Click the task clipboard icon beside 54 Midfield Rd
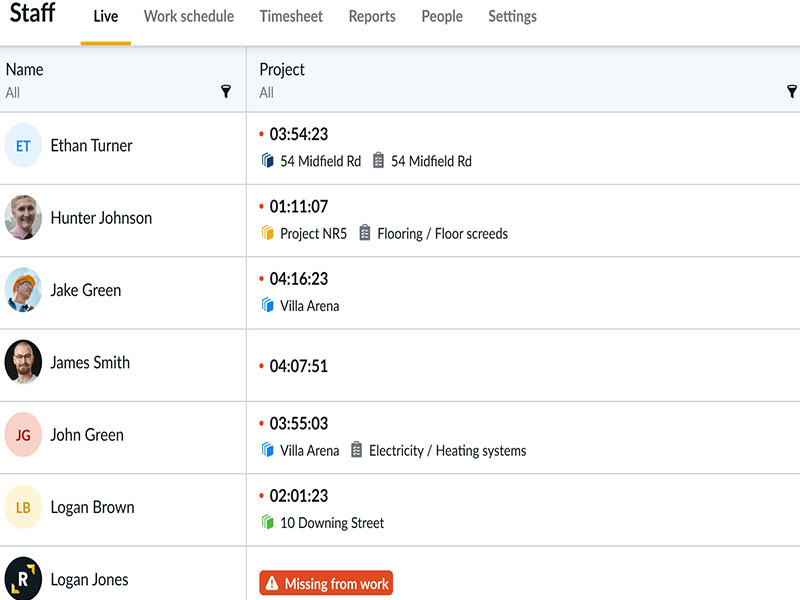The width and height of the screenshot is (800, 600). point(378,161)
